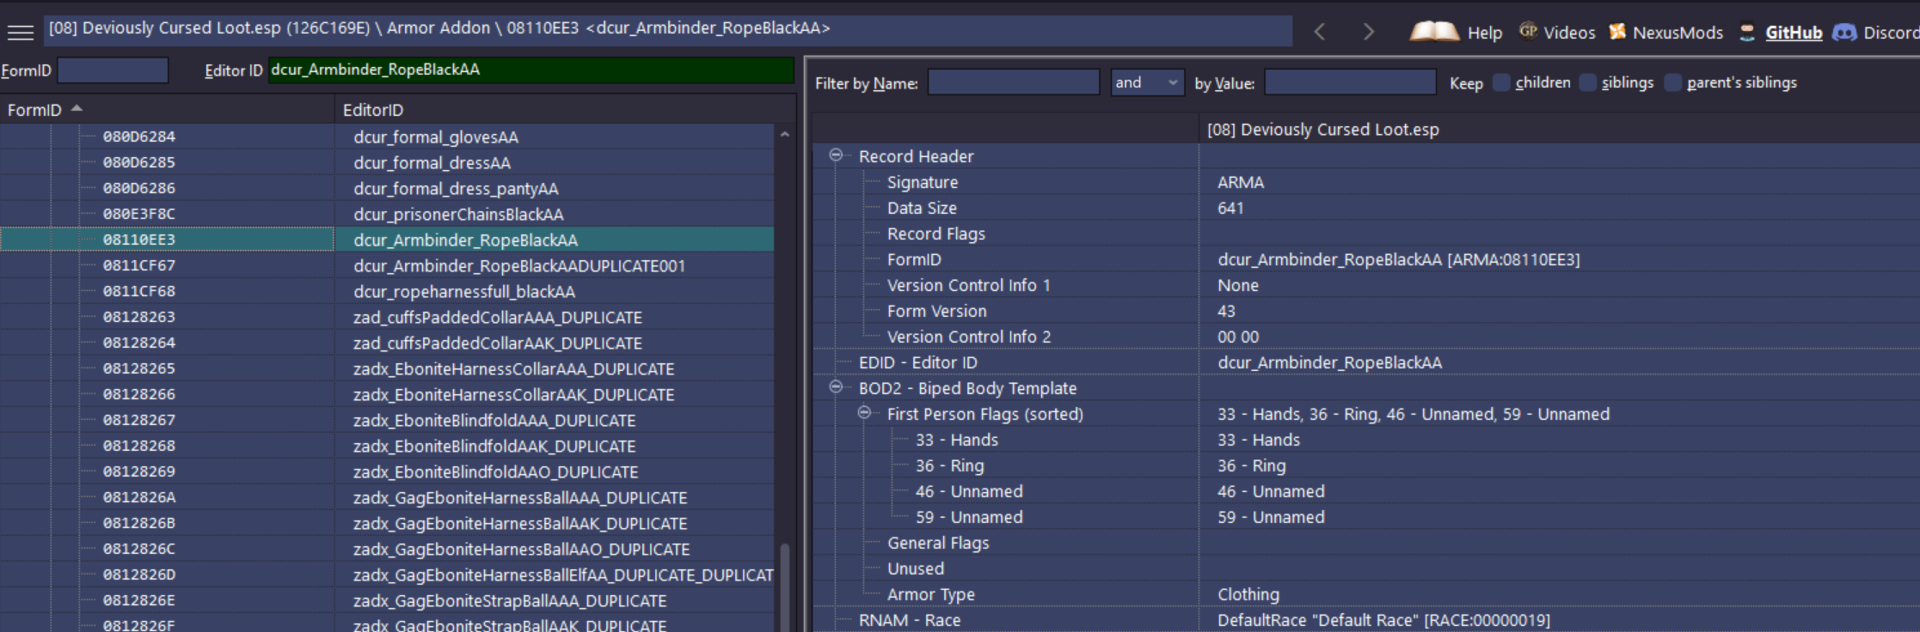Click the Data Size value 641

point(1231,208)
